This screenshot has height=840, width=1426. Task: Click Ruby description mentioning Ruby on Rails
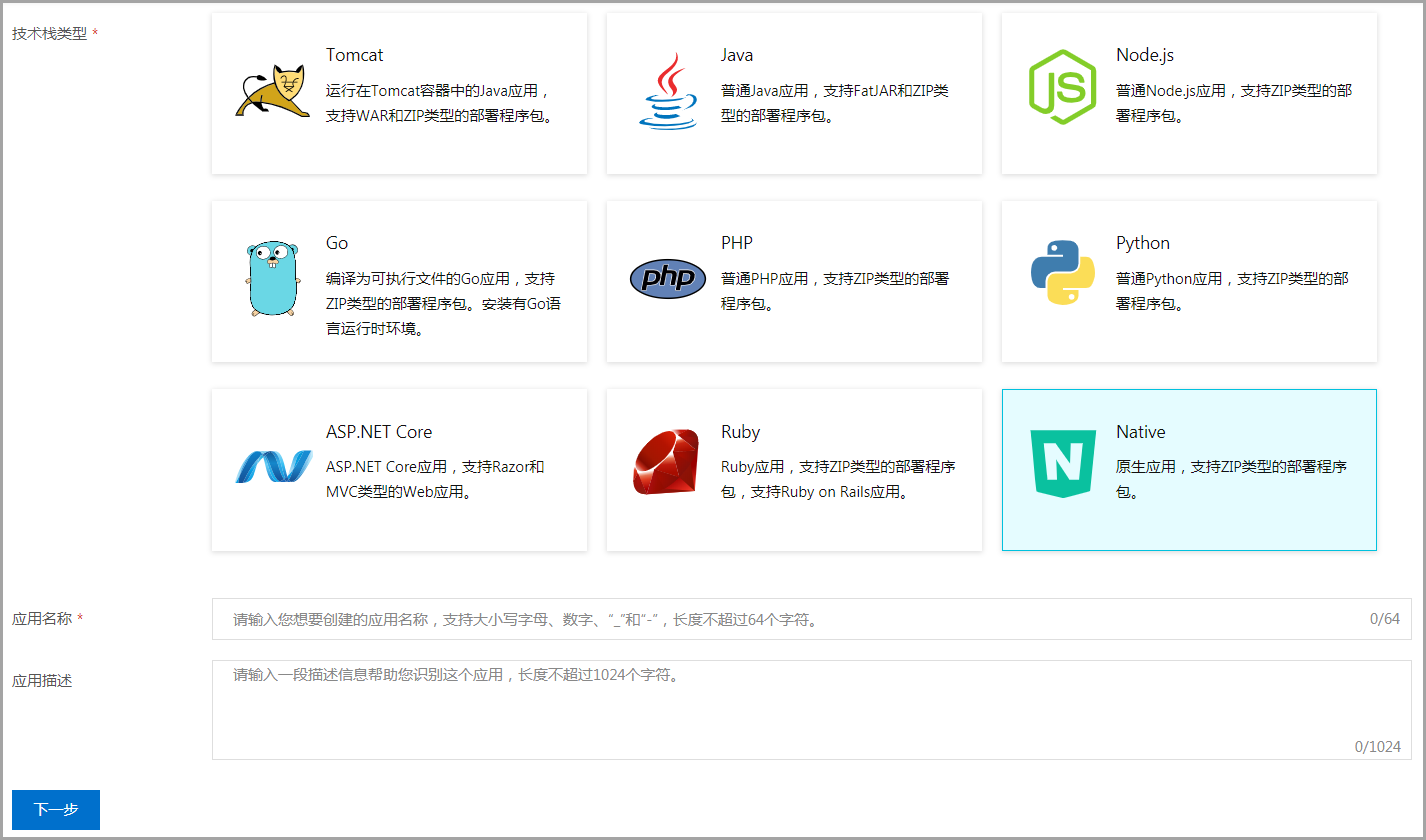(838, 479)
